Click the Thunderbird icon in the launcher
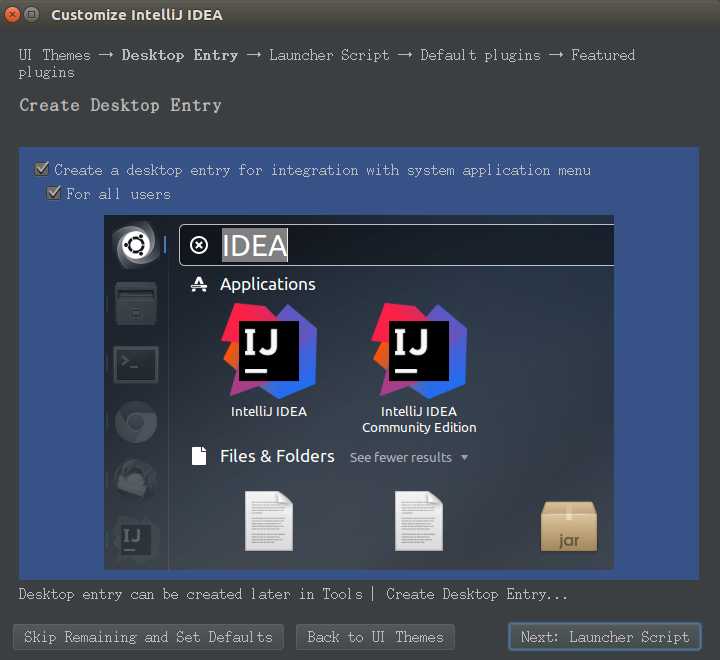 (x=135, y=479)
